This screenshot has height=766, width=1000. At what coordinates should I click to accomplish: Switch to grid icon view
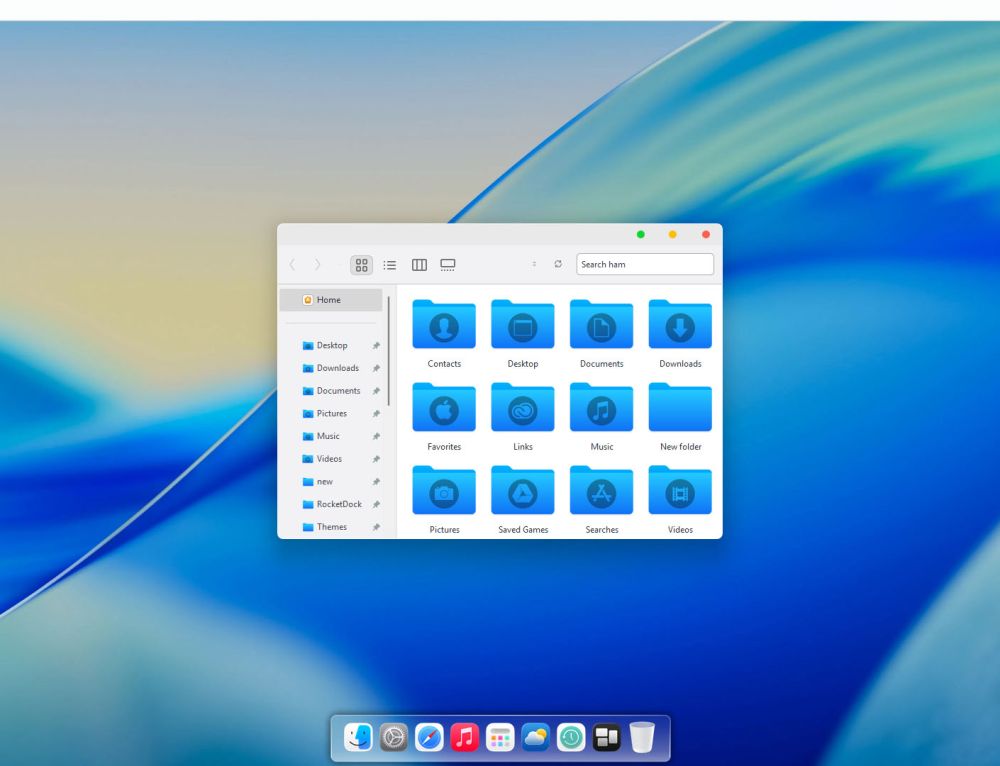pos(360,264)
